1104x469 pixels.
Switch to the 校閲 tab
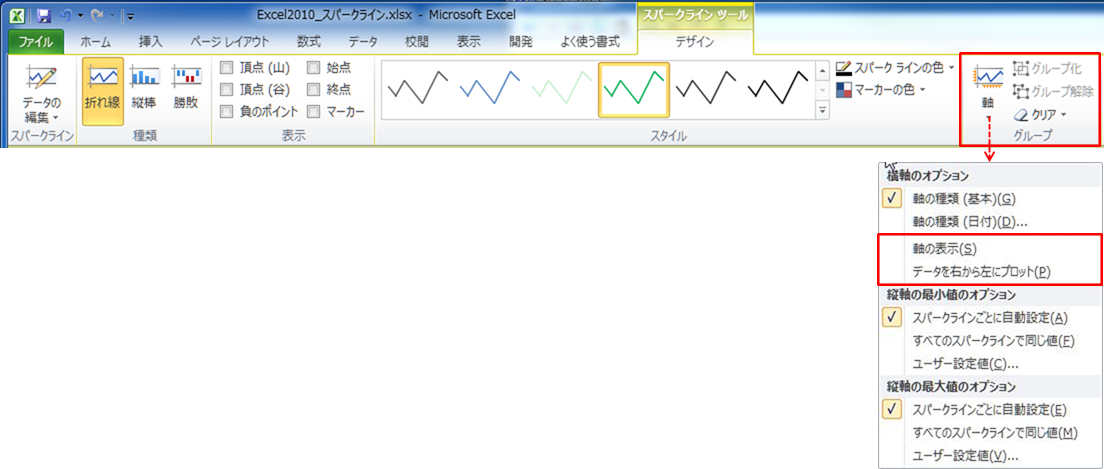tap(417, 42)
